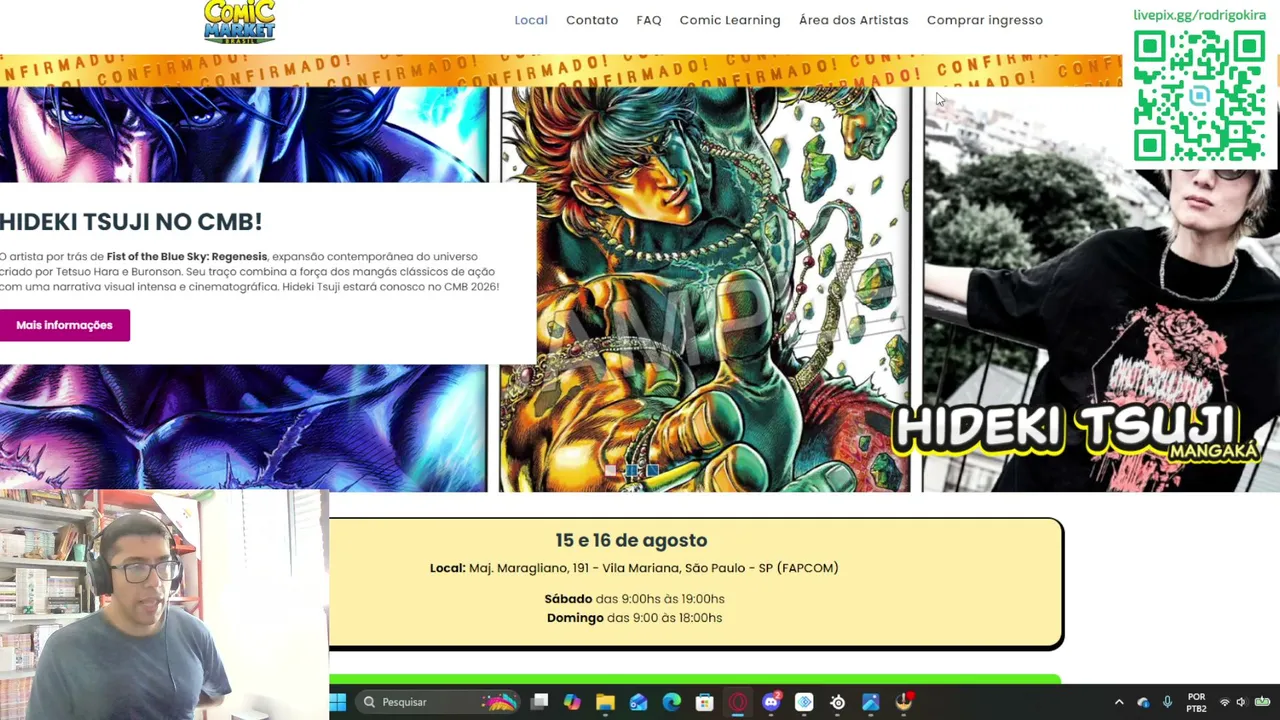Click the Domingo opening hours line

click(x=634, y=618)
